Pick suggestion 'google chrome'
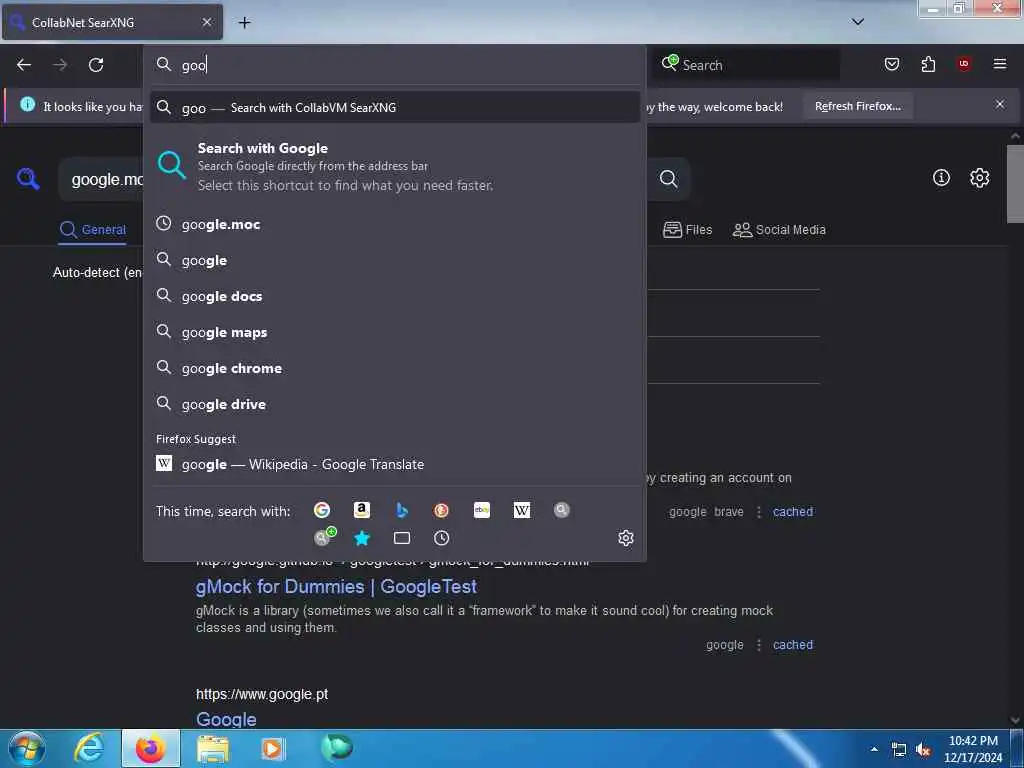This screenshot has width=1024, height=768. (394, 368)
